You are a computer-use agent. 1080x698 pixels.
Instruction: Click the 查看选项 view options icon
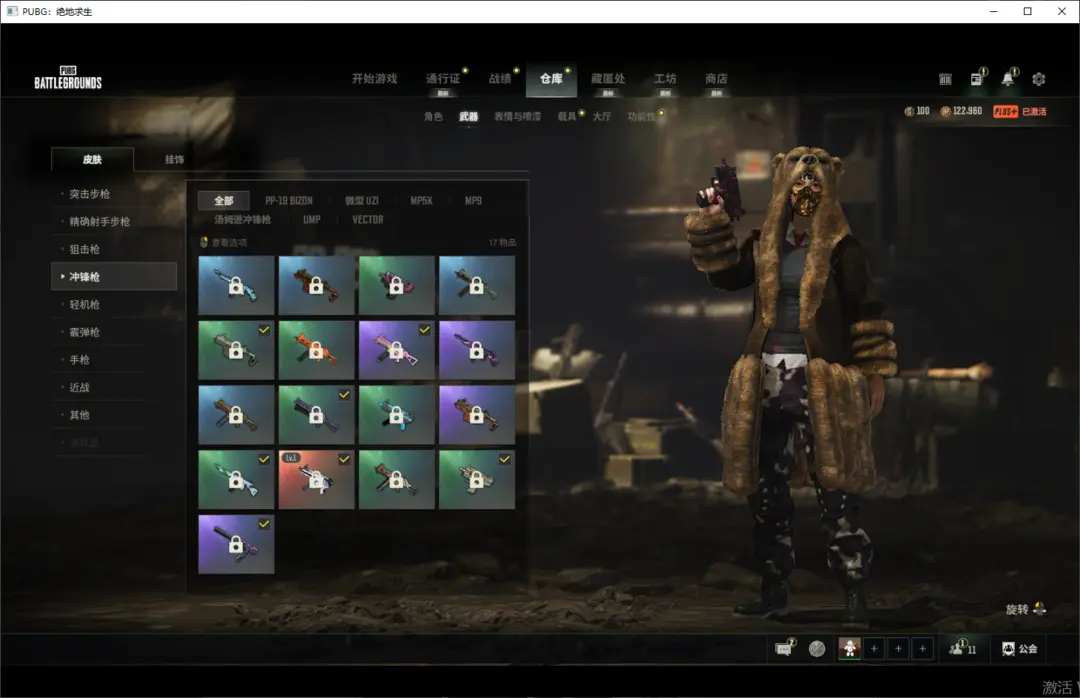click(x=204, y=242)
